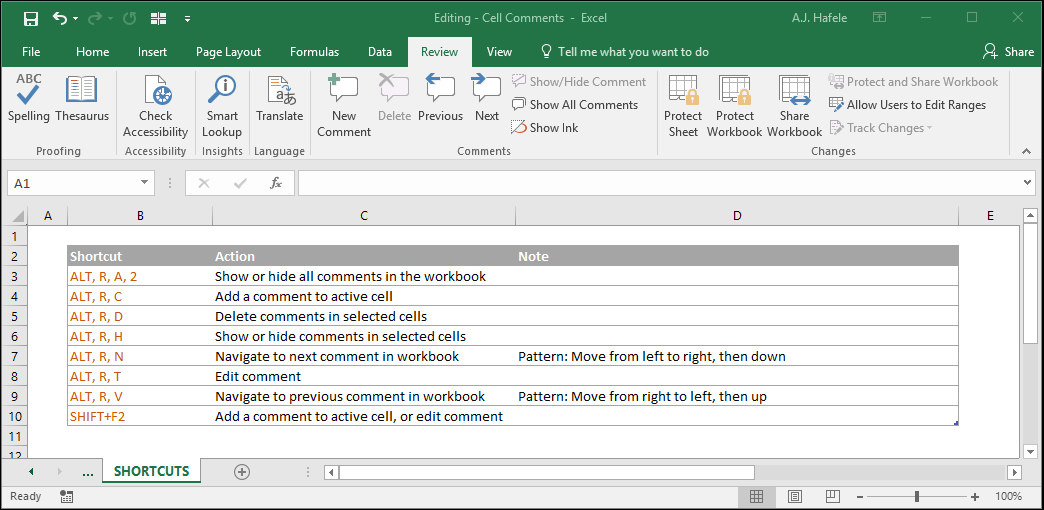Click the Cancel X in the formula bar
This screenshot has height=510, width=1044.
[x=204, y=183]
